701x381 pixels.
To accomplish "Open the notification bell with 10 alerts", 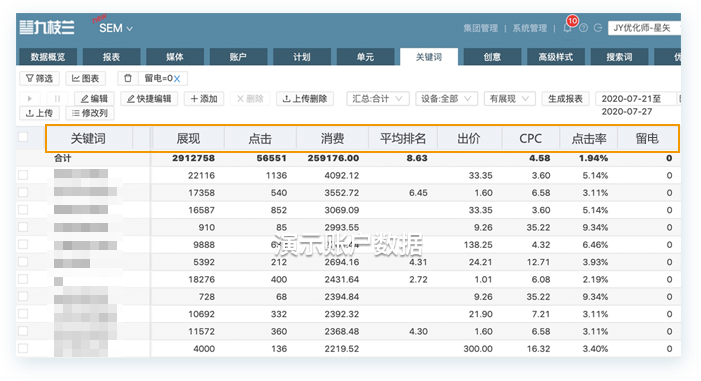I will [x=568, y=28].
